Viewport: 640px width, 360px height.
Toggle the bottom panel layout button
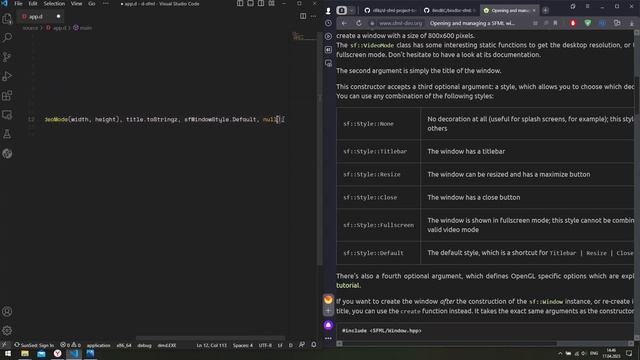tap(250, 4)
